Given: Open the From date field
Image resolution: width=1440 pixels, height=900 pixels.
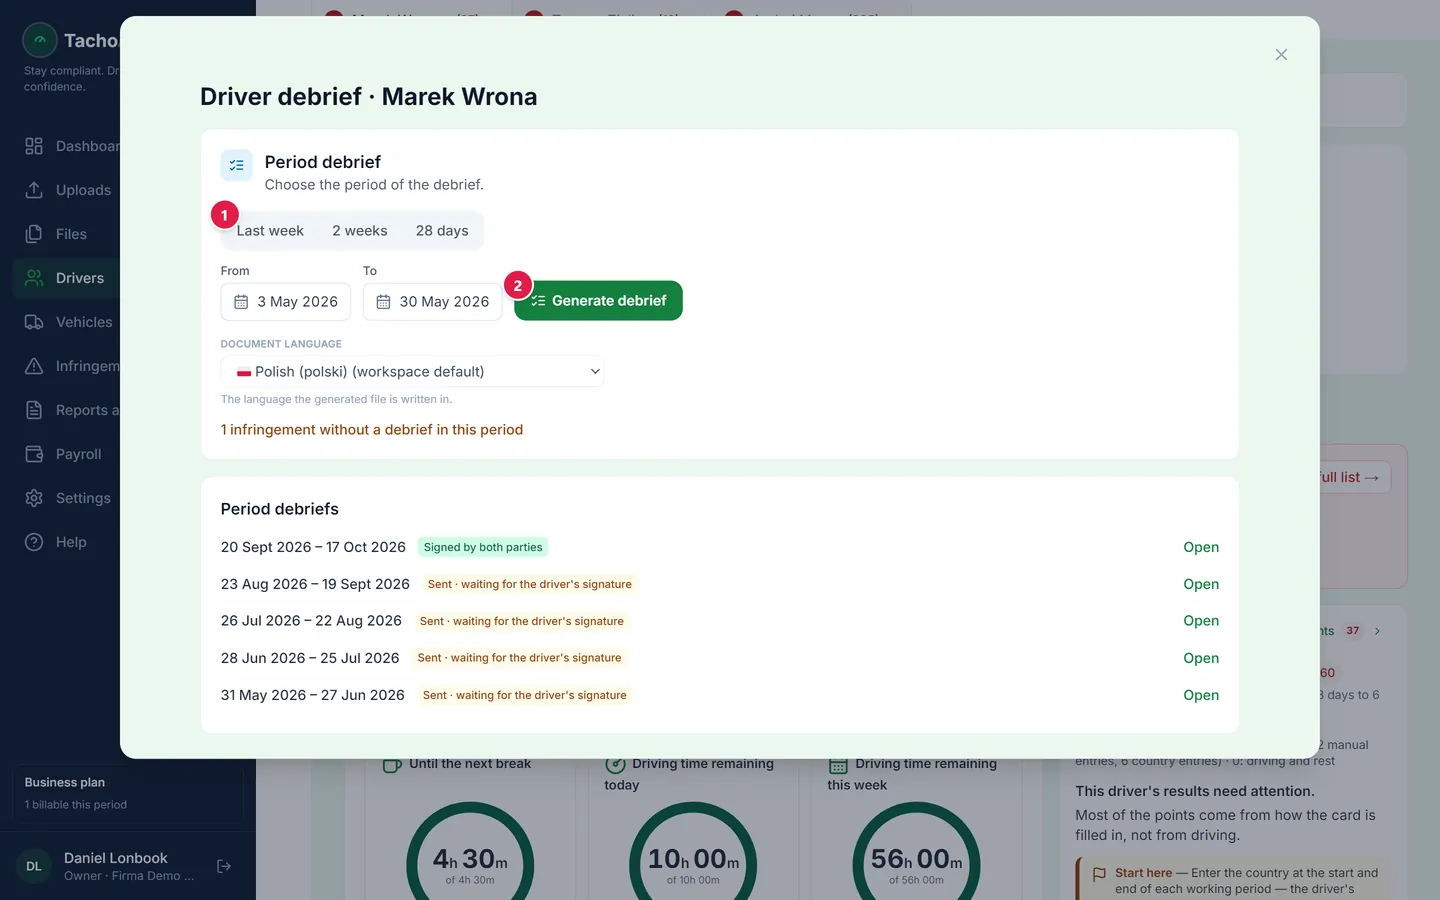Looking at the screenshot, I should [x=286, y=302].
